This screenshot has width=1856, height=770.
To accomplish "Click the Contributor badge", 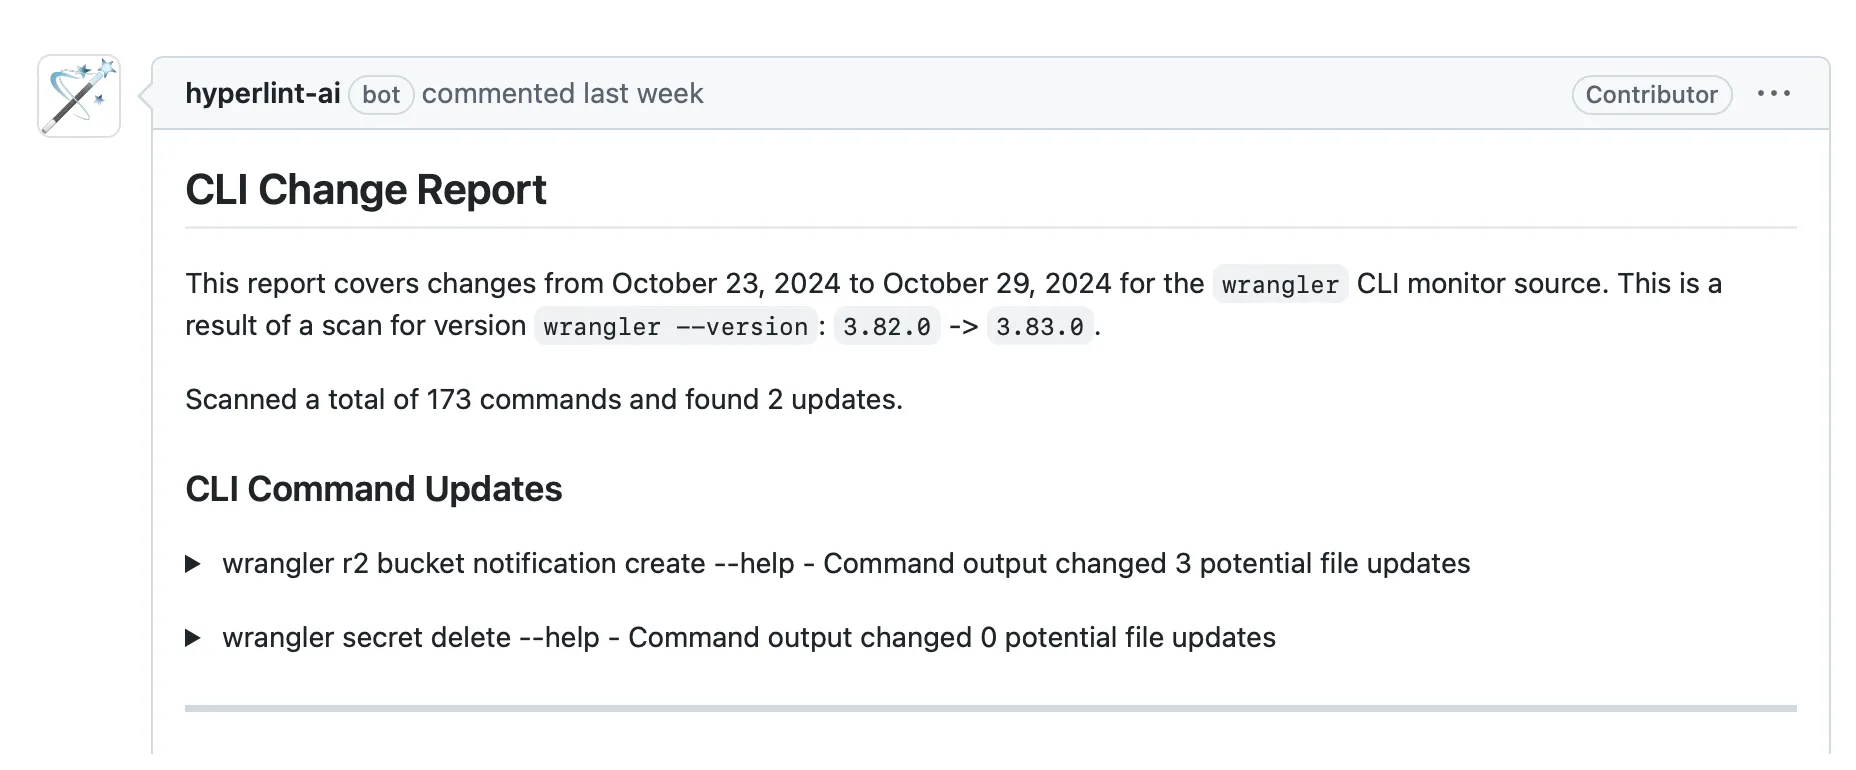I will [1651, 95].
